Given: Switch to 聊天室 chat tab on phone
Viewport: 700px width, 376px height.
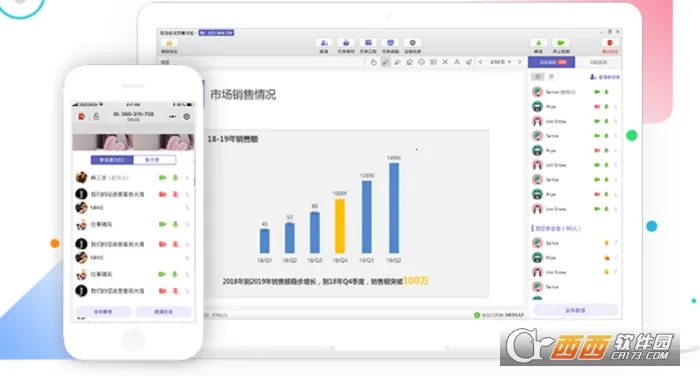Looking at the screenshot, I should tap(154, 159).
